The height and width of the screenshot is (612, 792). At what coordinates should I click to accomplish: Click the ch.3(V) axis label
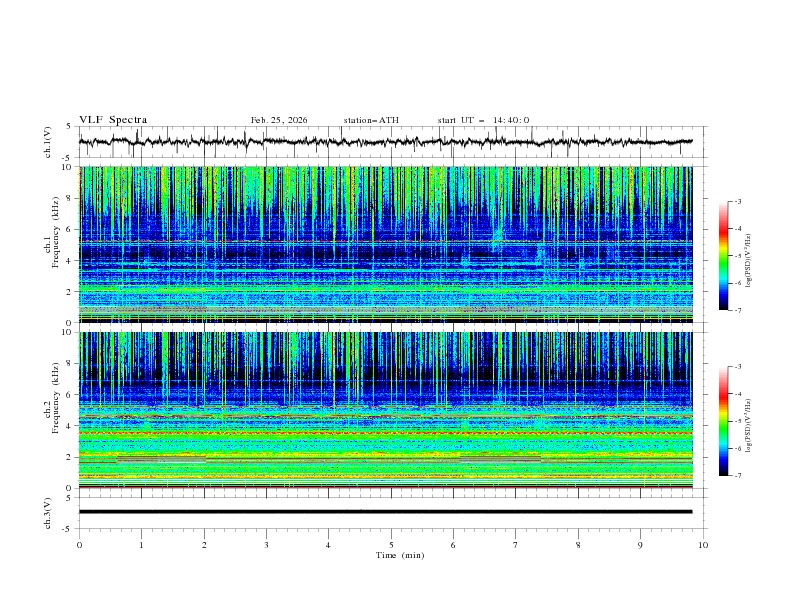pos(47,513)
